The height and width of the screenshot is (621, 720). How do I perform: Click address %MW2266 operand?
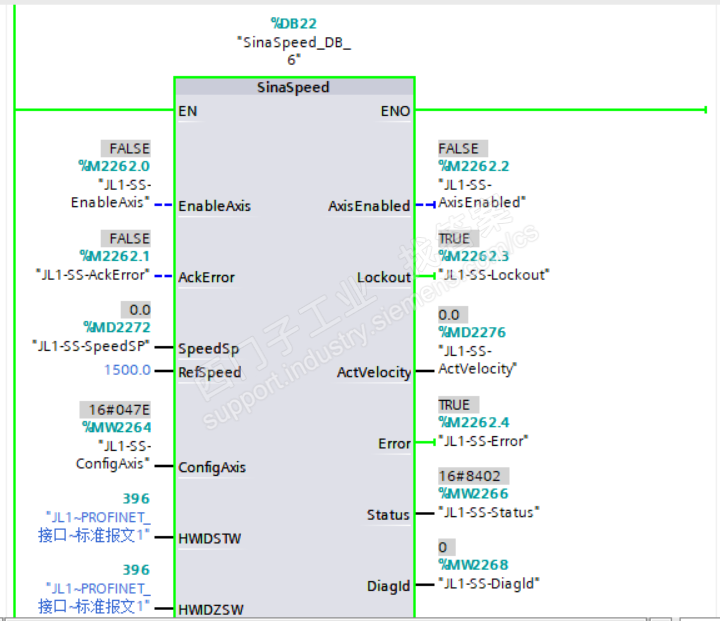pos(473,493)
